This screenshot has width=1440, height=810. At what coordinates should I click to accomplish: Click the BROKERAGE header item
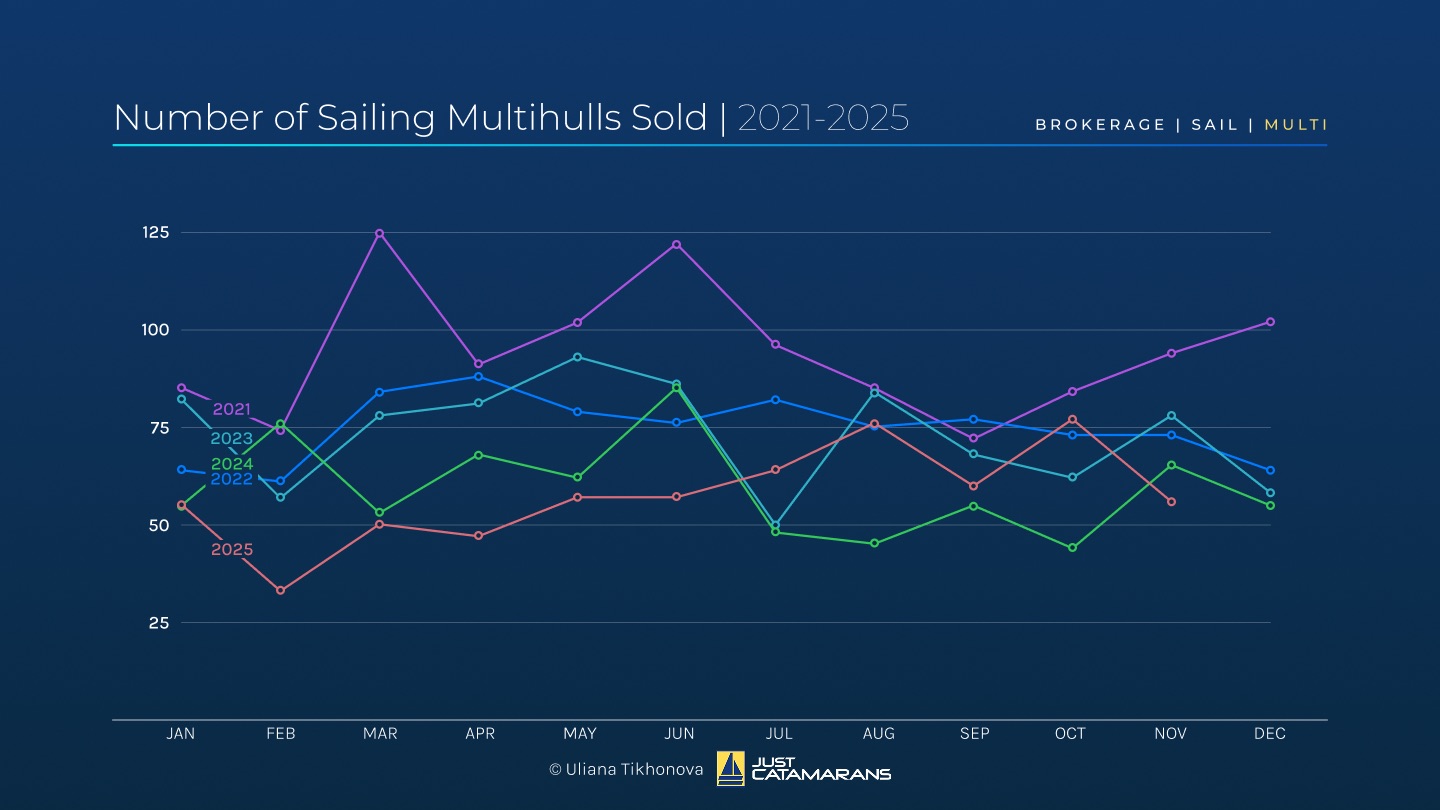[x=1100, y=125]
